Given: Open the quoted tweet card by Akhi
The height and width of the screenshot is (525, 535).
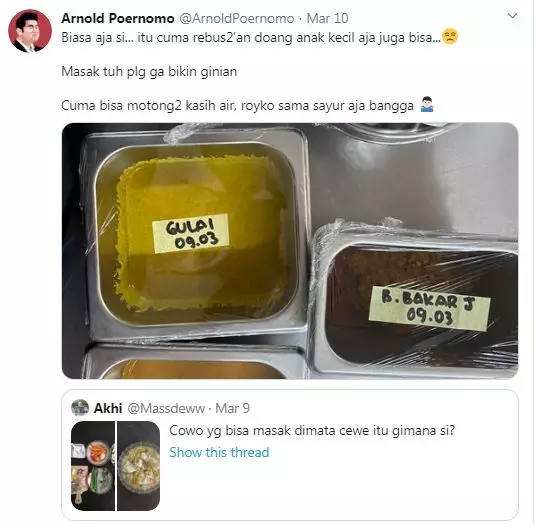Looking at the screenshot, I should coord(290,455).
